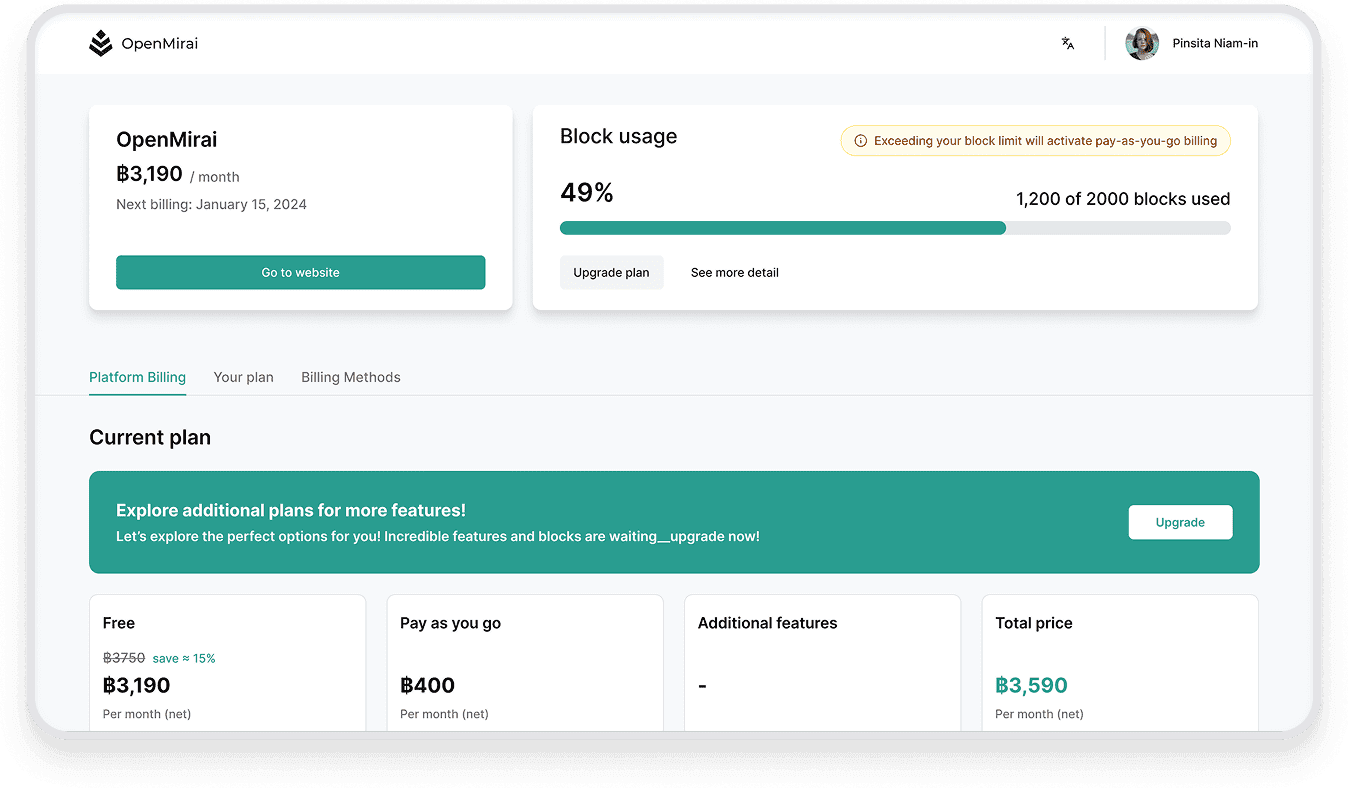Open the language translation icon

(x=1068, y=43)
